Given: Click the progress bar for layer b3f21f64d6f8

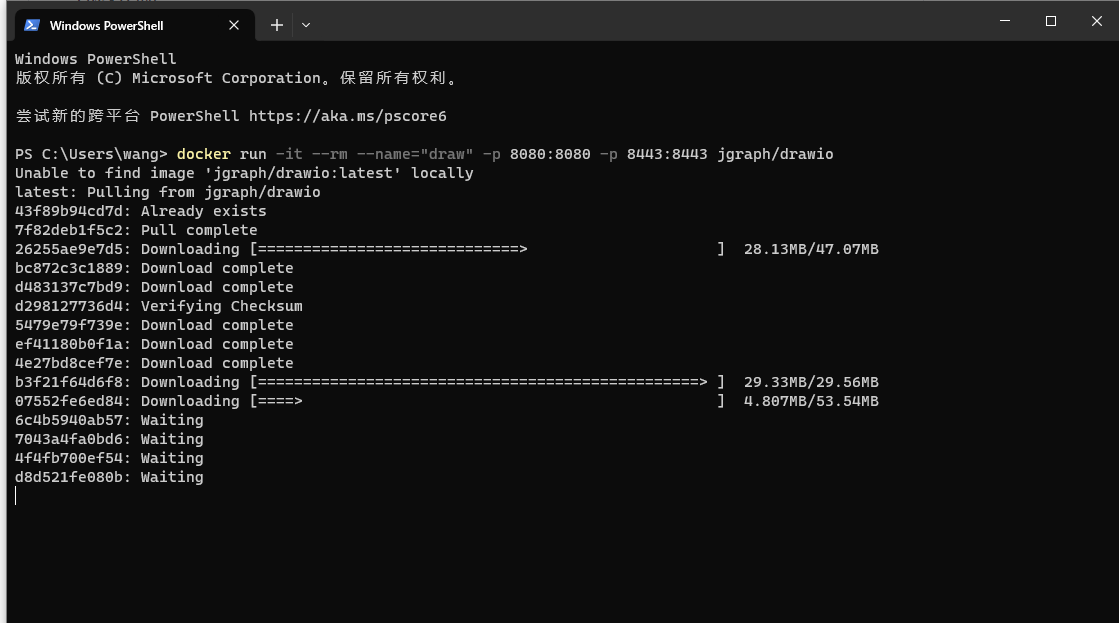Looking at the screenshot, I should (x=487, y=382).
